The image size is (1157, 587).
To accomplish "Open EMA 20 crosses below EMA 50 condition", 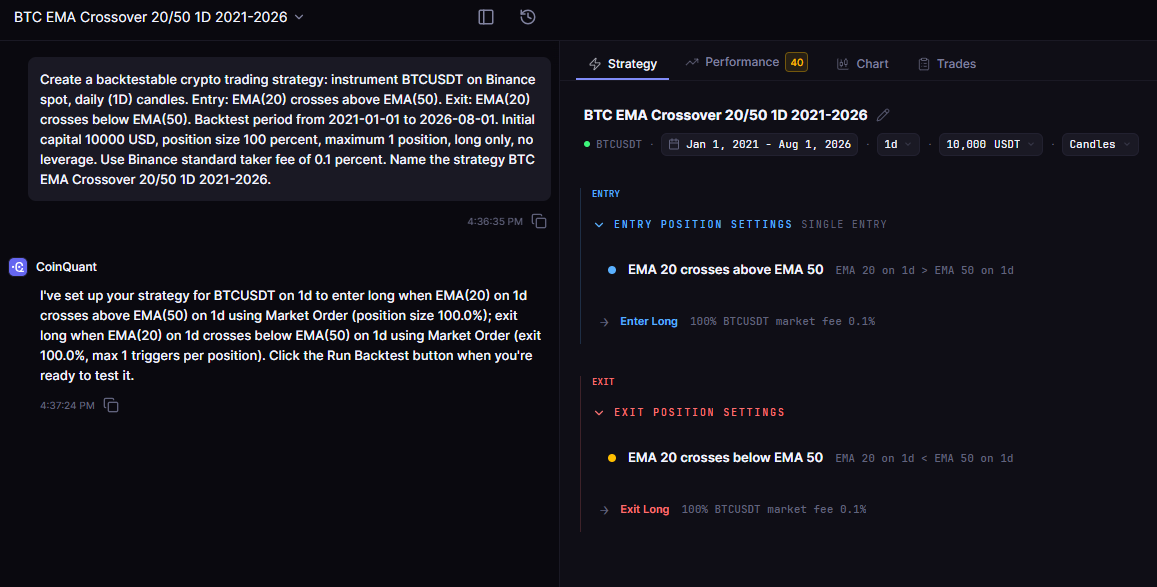I will click(725, 458).
